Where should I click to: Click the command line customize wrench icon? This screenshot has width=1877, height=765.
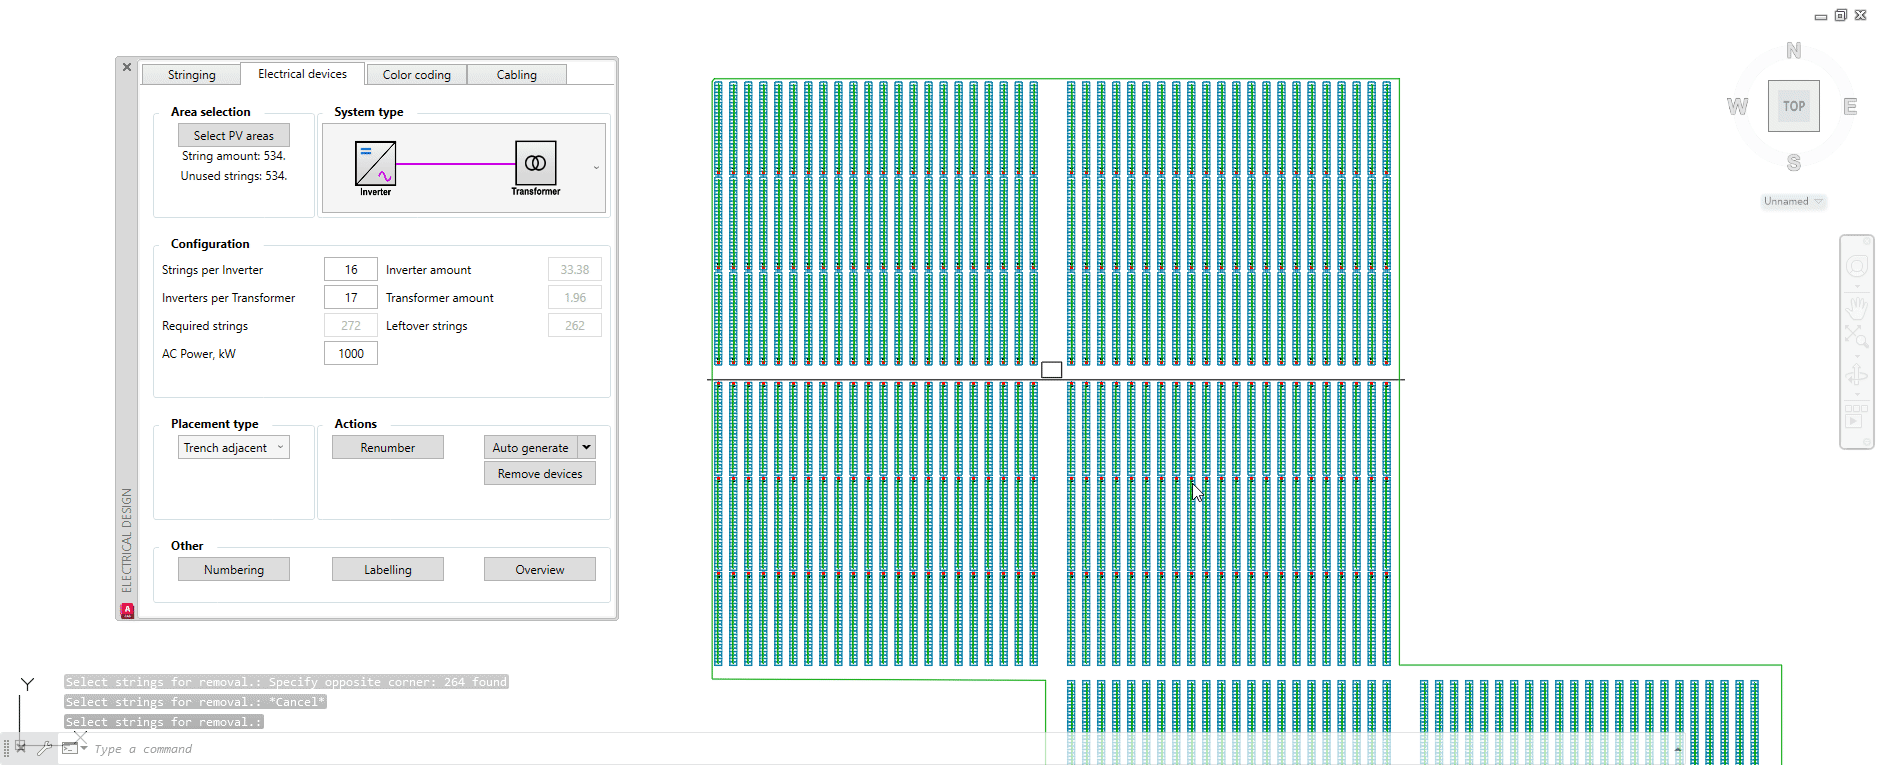tap(45, 747)
